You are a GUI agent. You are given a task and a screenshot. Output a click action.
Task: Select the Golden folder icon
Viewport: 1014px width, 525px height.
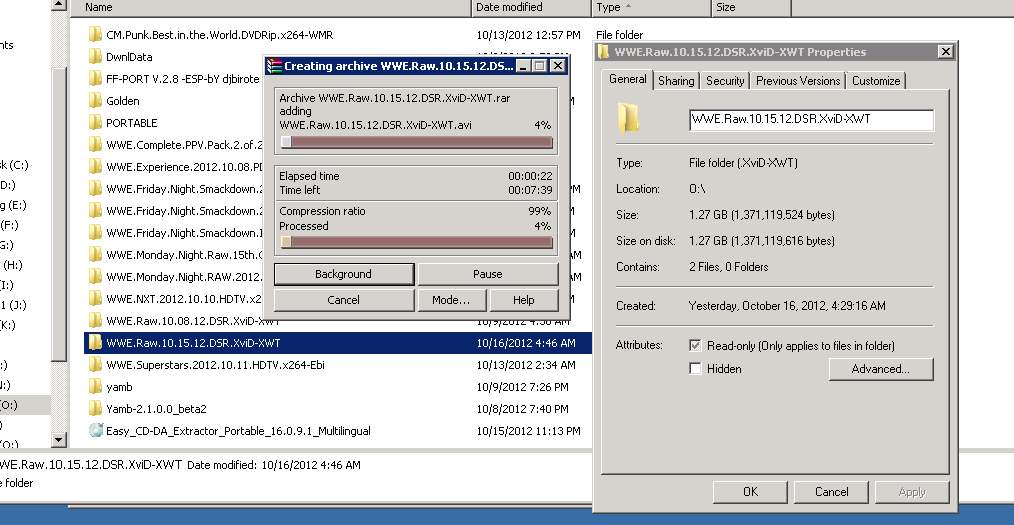click(x=95, y=100)
